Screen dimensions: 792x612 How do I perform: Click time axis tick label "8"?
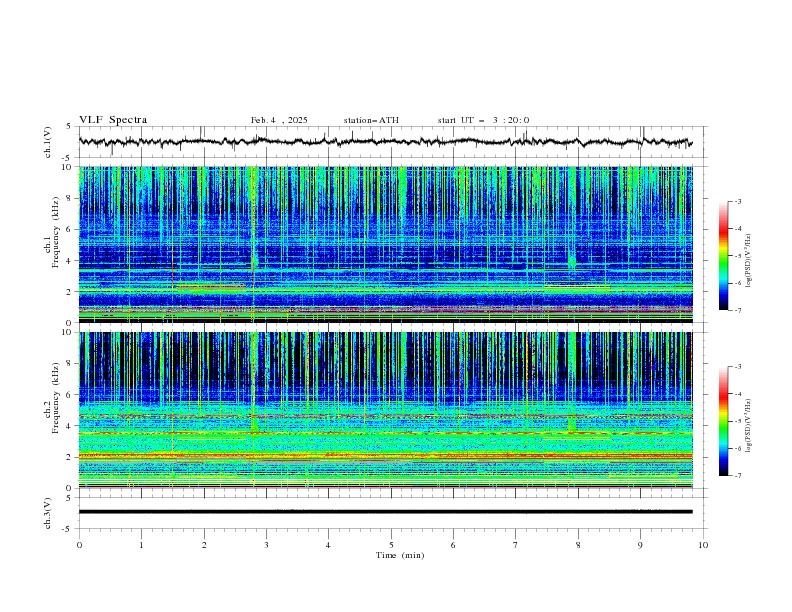tap(578, 545)
